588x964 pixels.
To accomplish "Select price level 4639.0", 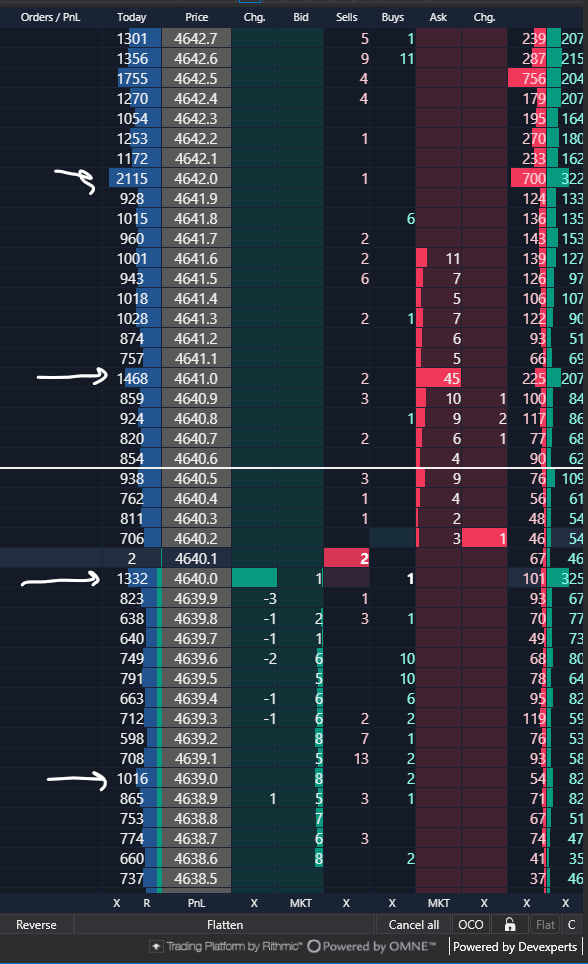I will 196,778.
